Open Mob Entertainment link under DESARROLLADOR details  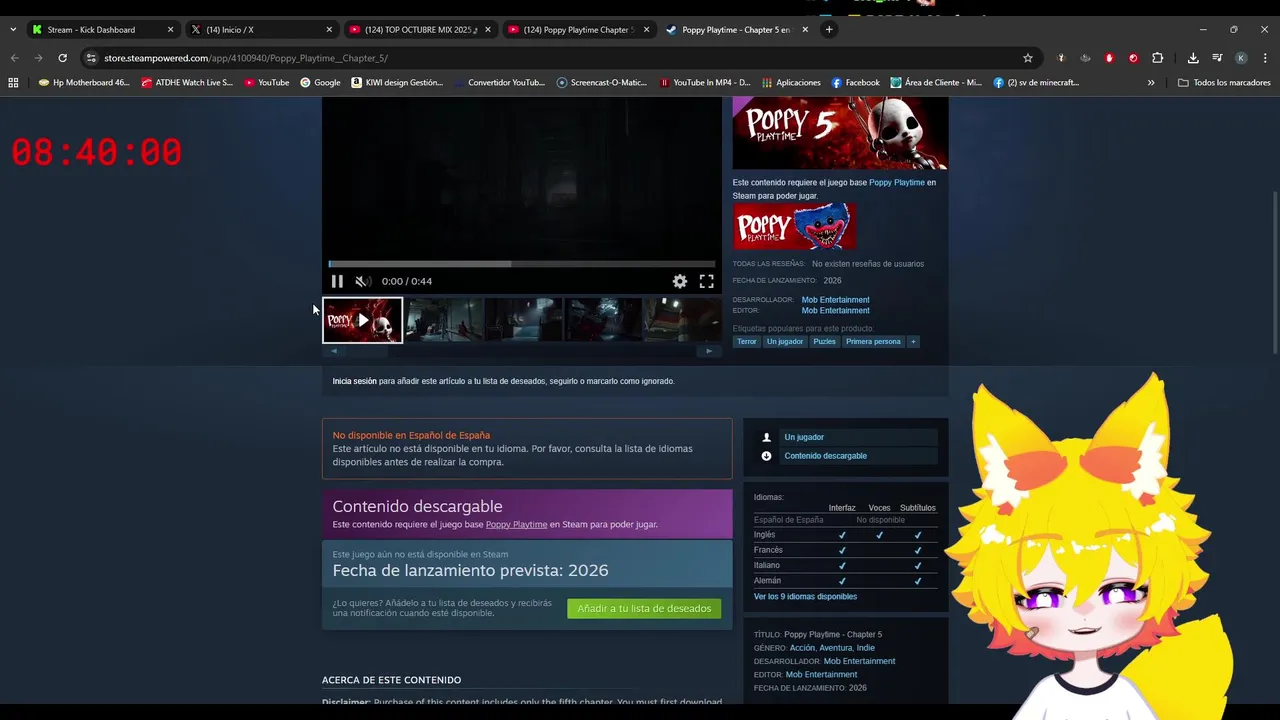pos(859,661)
